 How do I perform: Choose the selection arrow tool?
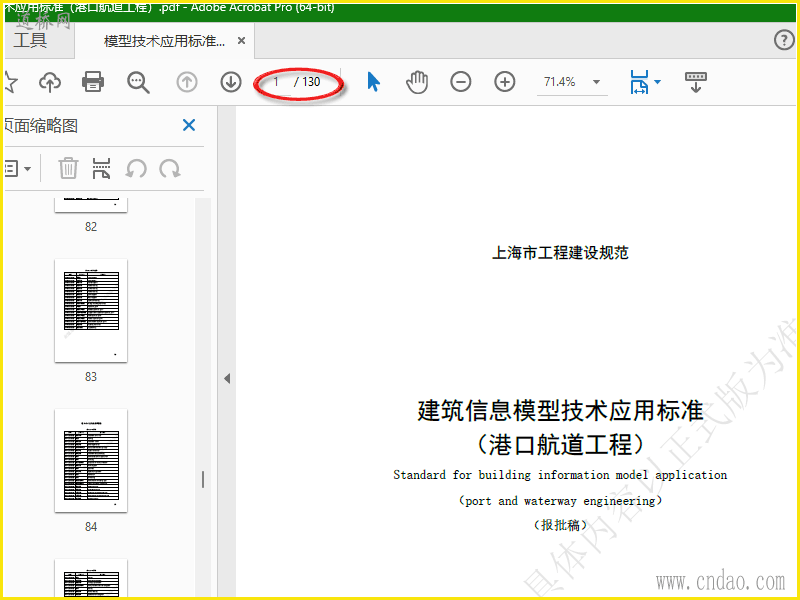point(373,82)
